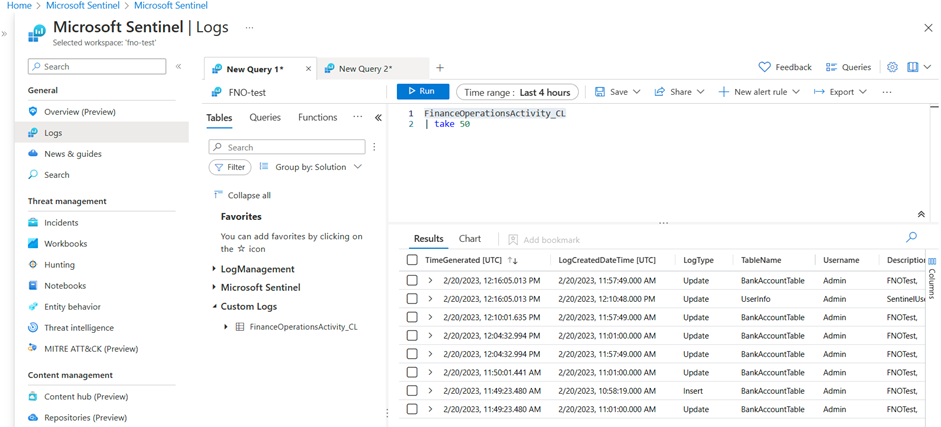Viewport: 941px width, 427px height.
Task: Check the Insert log row checkbox
Action: click(x=412, y=390)
